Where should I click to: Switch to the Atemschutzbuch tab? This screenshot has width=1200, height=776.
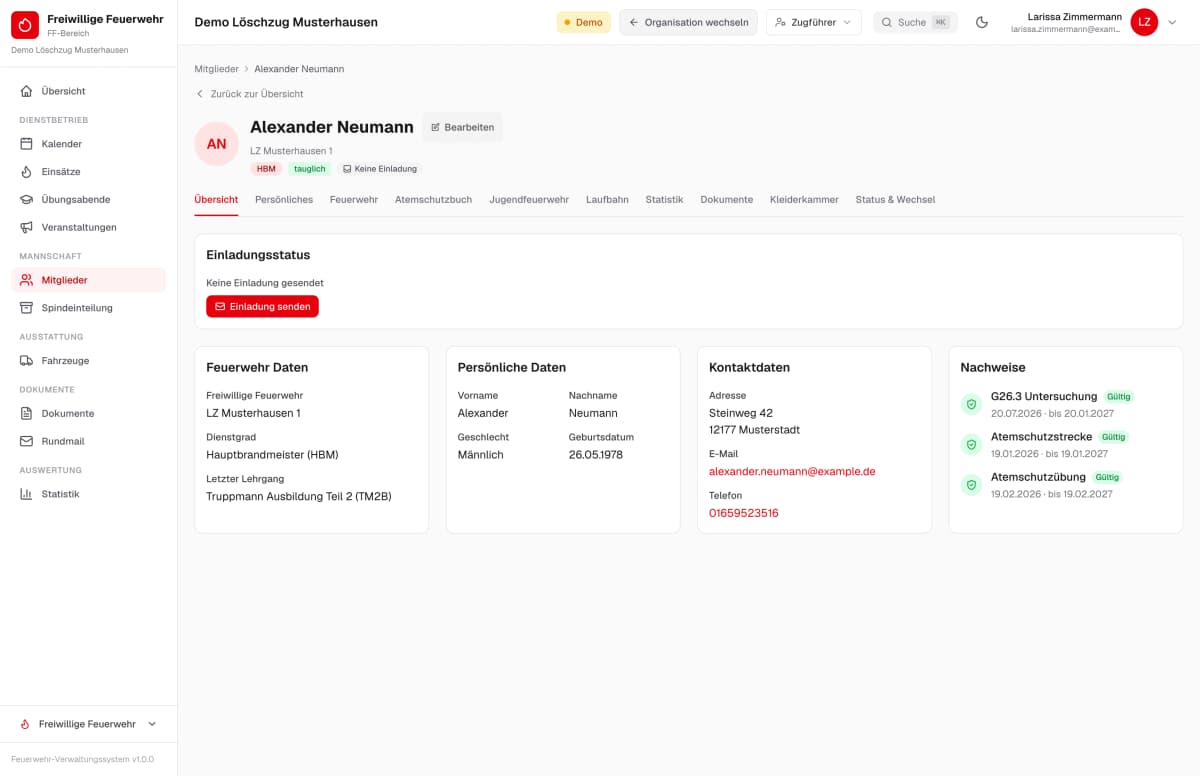[x=434, y=200]
